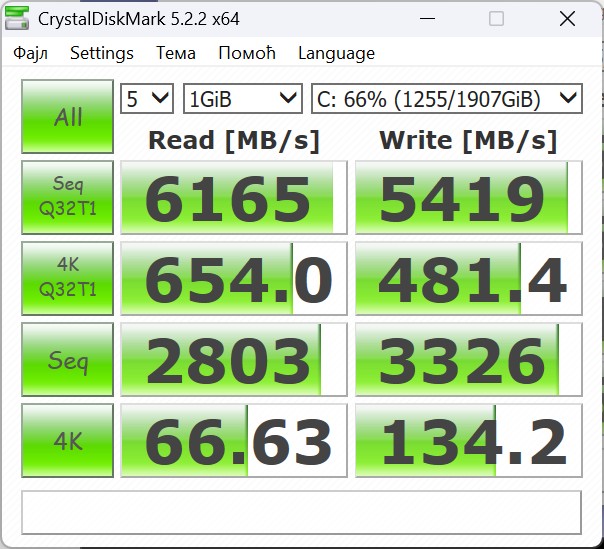Screen dimensions: 604x549
Task: Click the 4K Q32T1 write result 481.4
Action: point(468,278)
